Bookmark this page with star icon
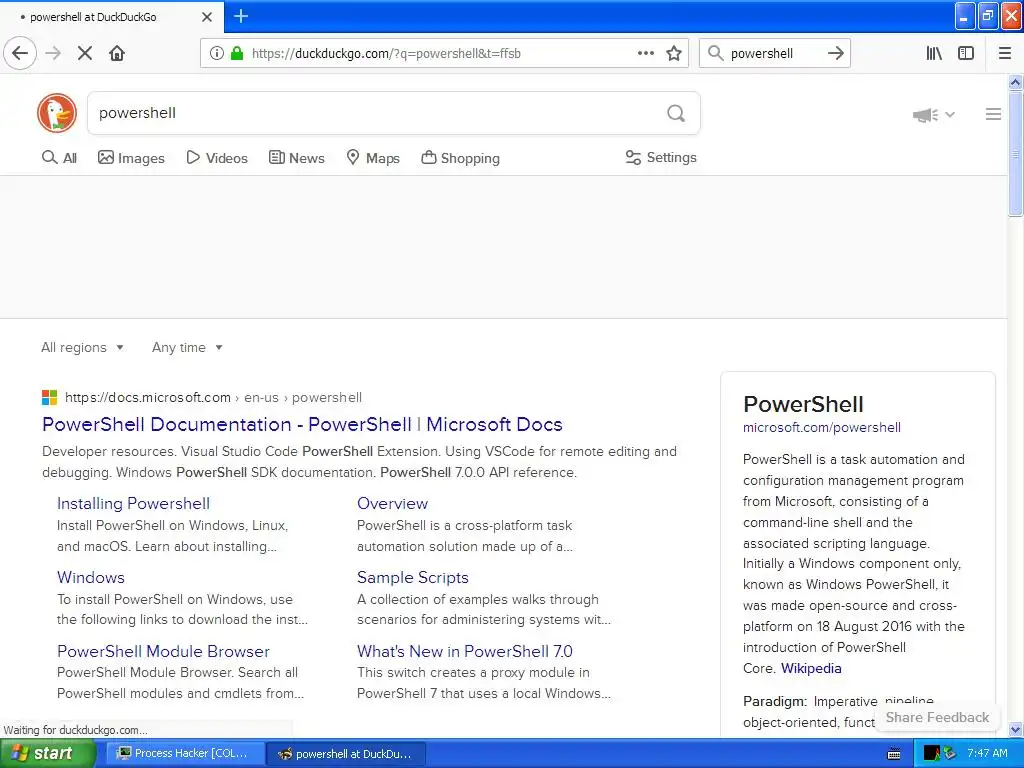This screenshot has height=768, width=1024. tap(674, 54)
